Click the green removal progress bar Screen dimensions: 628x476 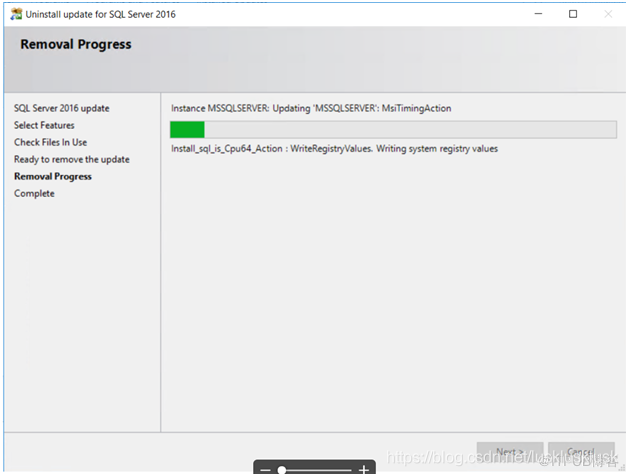coord(393,130)
